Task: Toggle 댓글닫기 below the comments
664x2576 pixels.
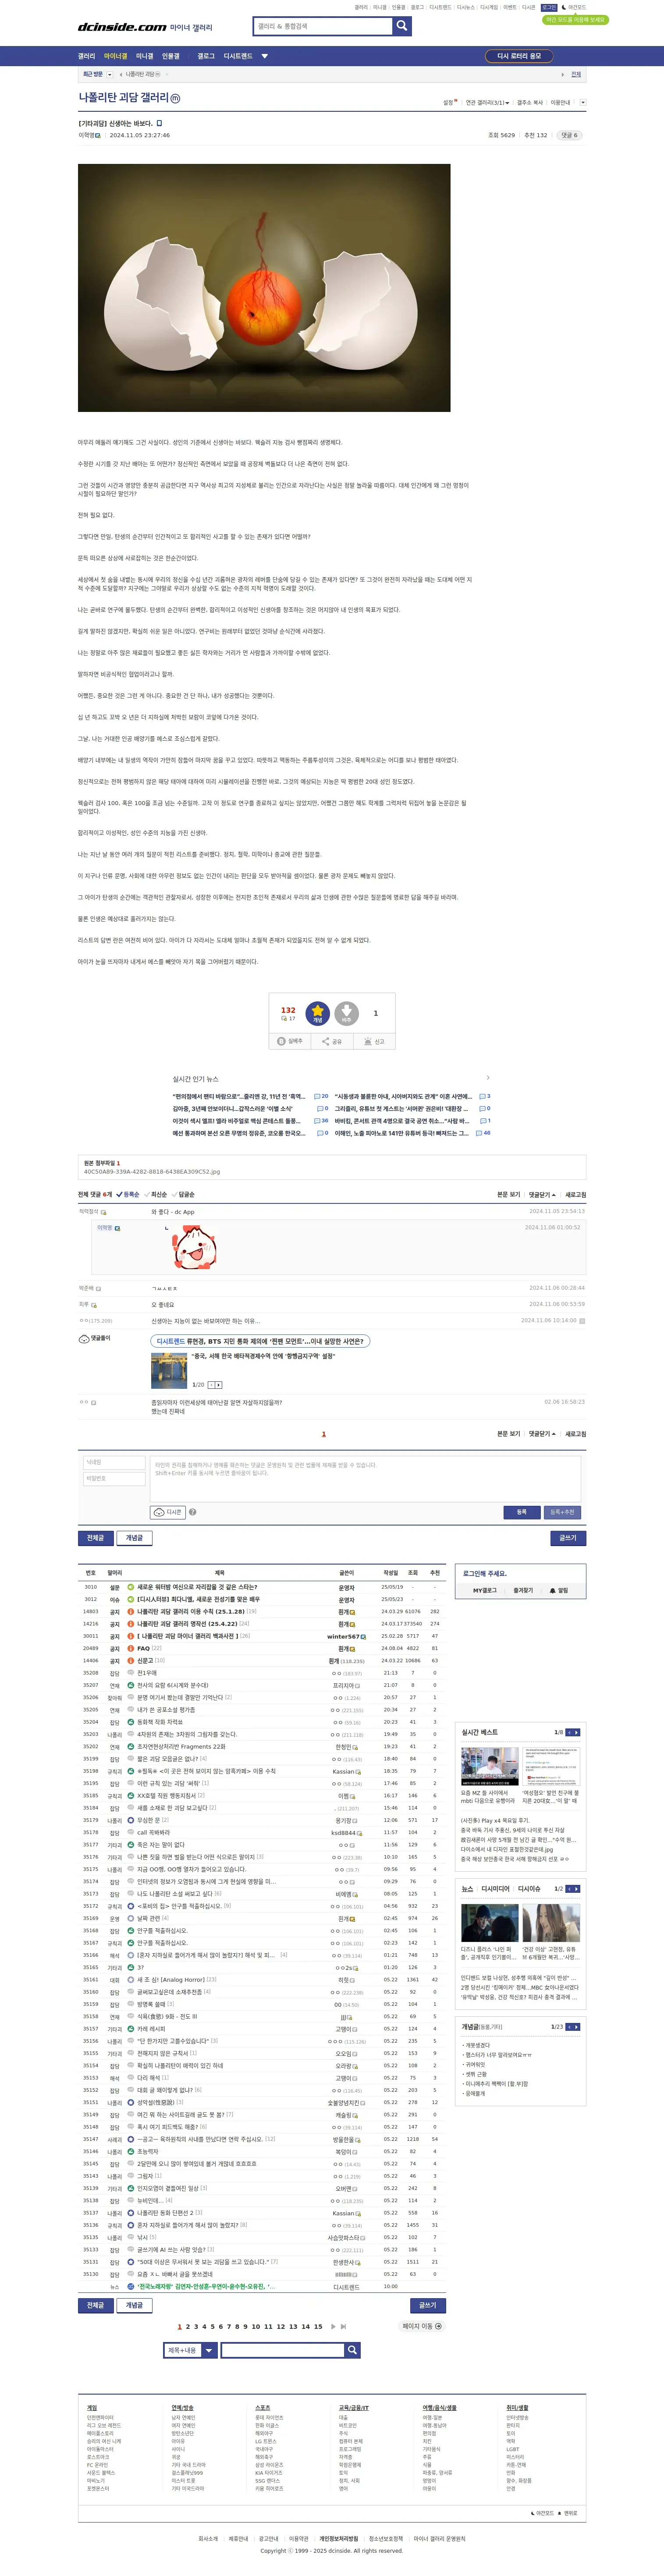Action: pos(542,1433)
